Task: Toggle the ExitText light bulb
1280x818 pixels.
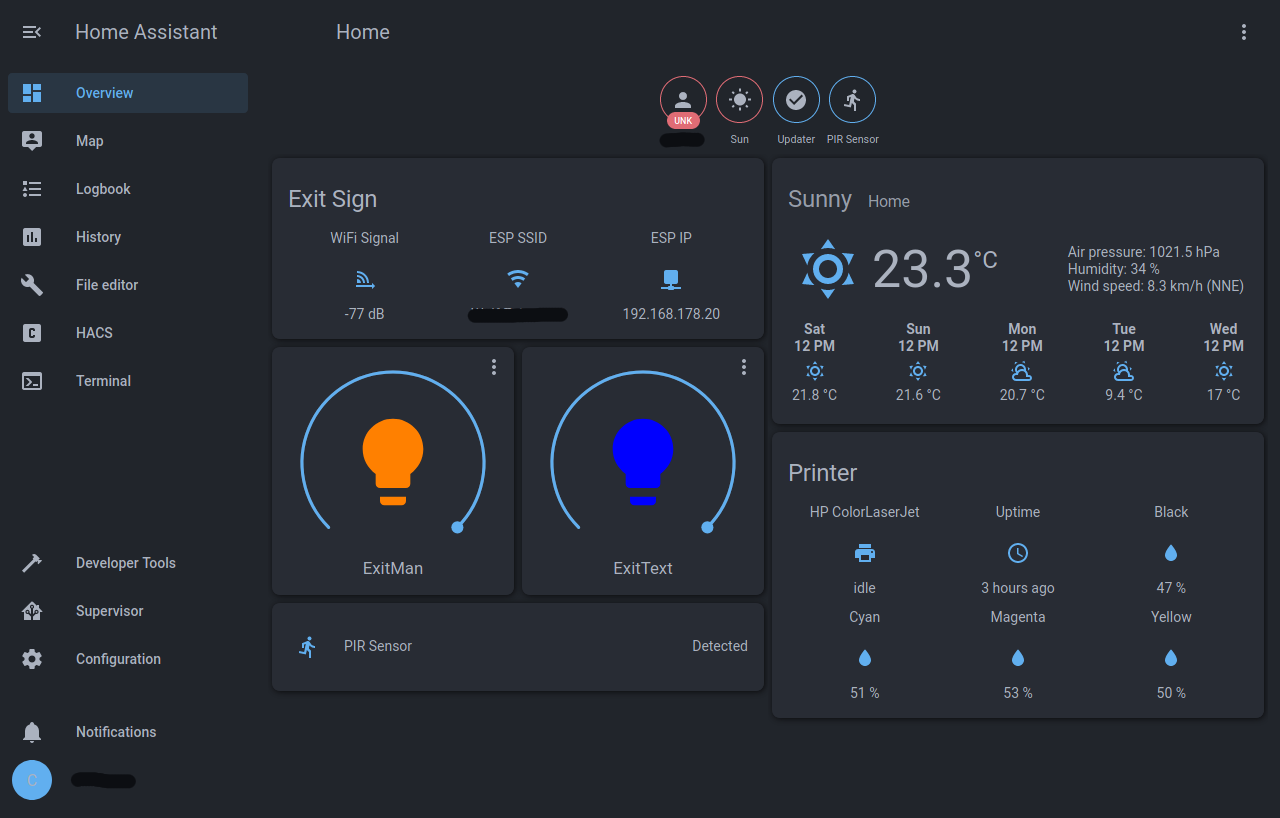Action: pyautogui.click(x=642, y=460)
